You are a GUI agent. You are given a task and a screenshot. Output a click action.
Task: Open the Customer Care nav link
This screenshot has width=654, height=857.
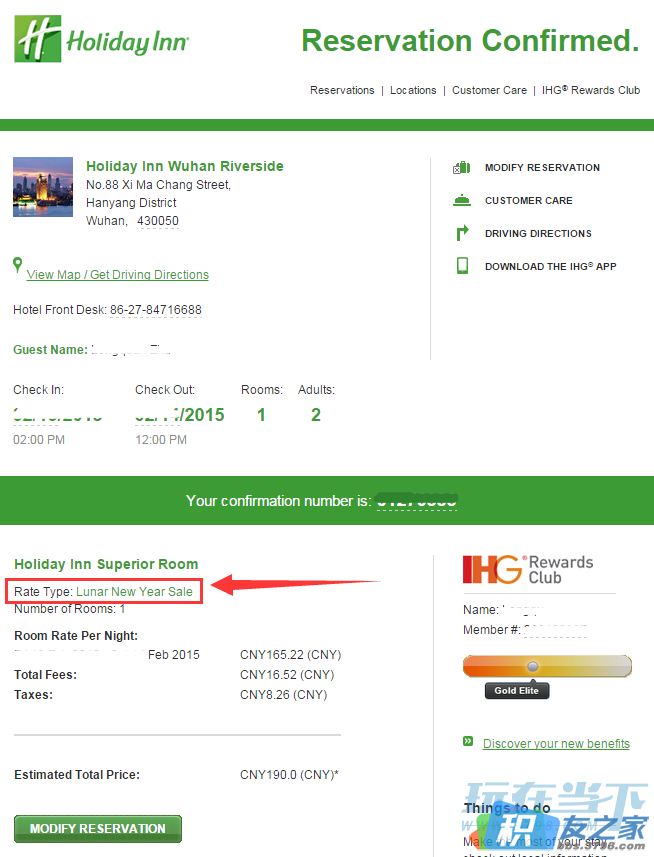click(x=489, y=90)
